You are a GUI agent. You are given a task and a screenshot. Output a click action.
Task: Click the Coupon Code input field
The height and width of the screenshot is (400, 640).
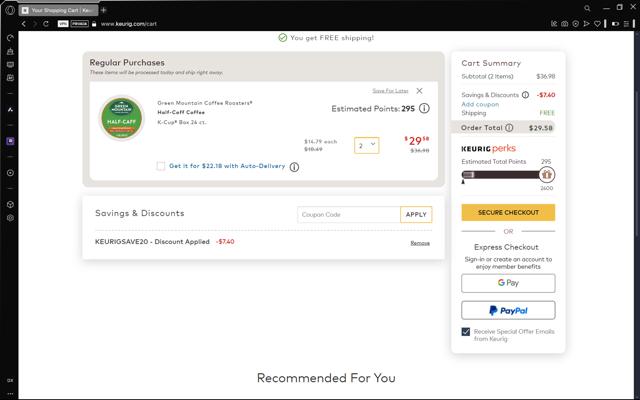[349, 214]
